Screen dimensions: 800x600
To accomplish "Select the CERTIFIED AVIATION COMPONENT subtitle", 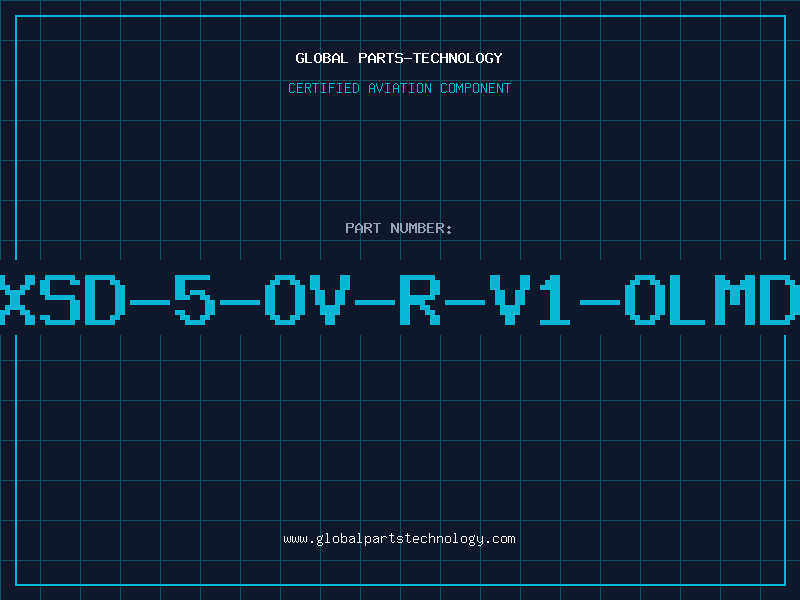I will tap(399, 88).
